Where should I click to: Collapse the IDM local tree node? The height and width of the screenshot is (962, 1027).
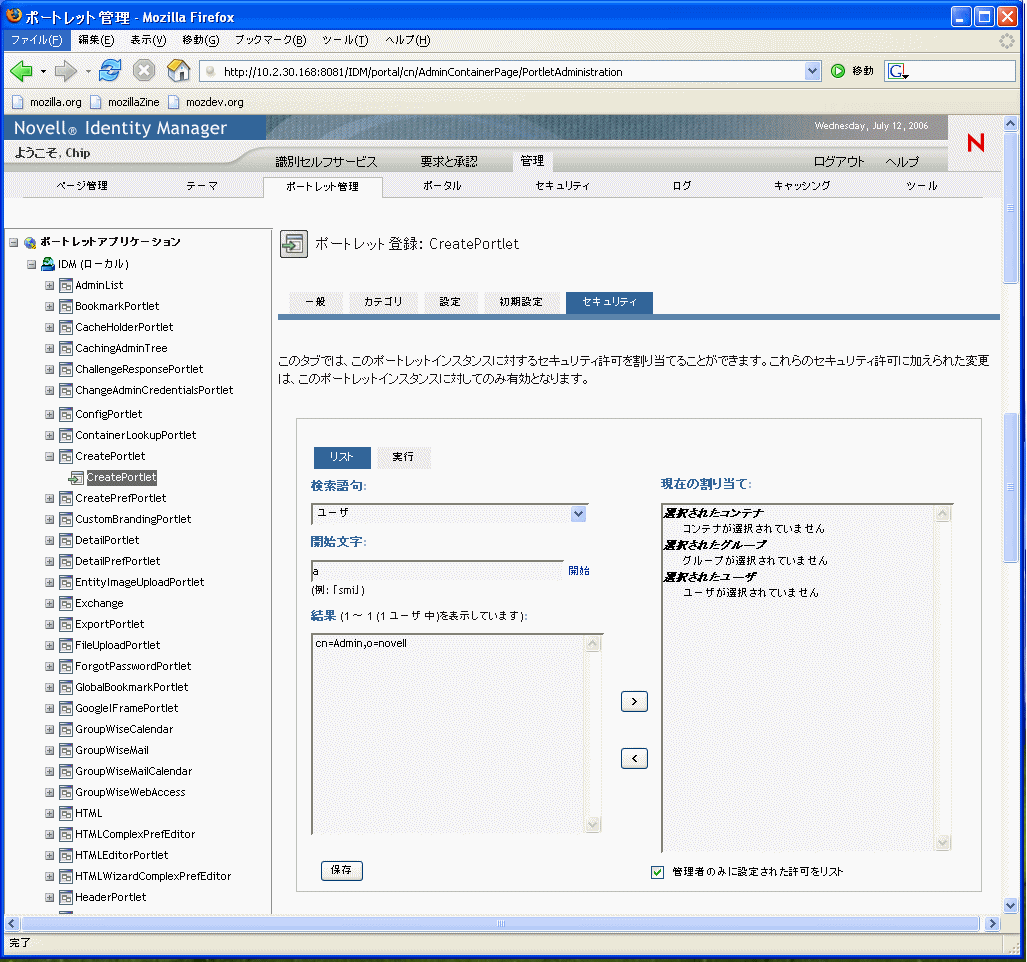31,265
